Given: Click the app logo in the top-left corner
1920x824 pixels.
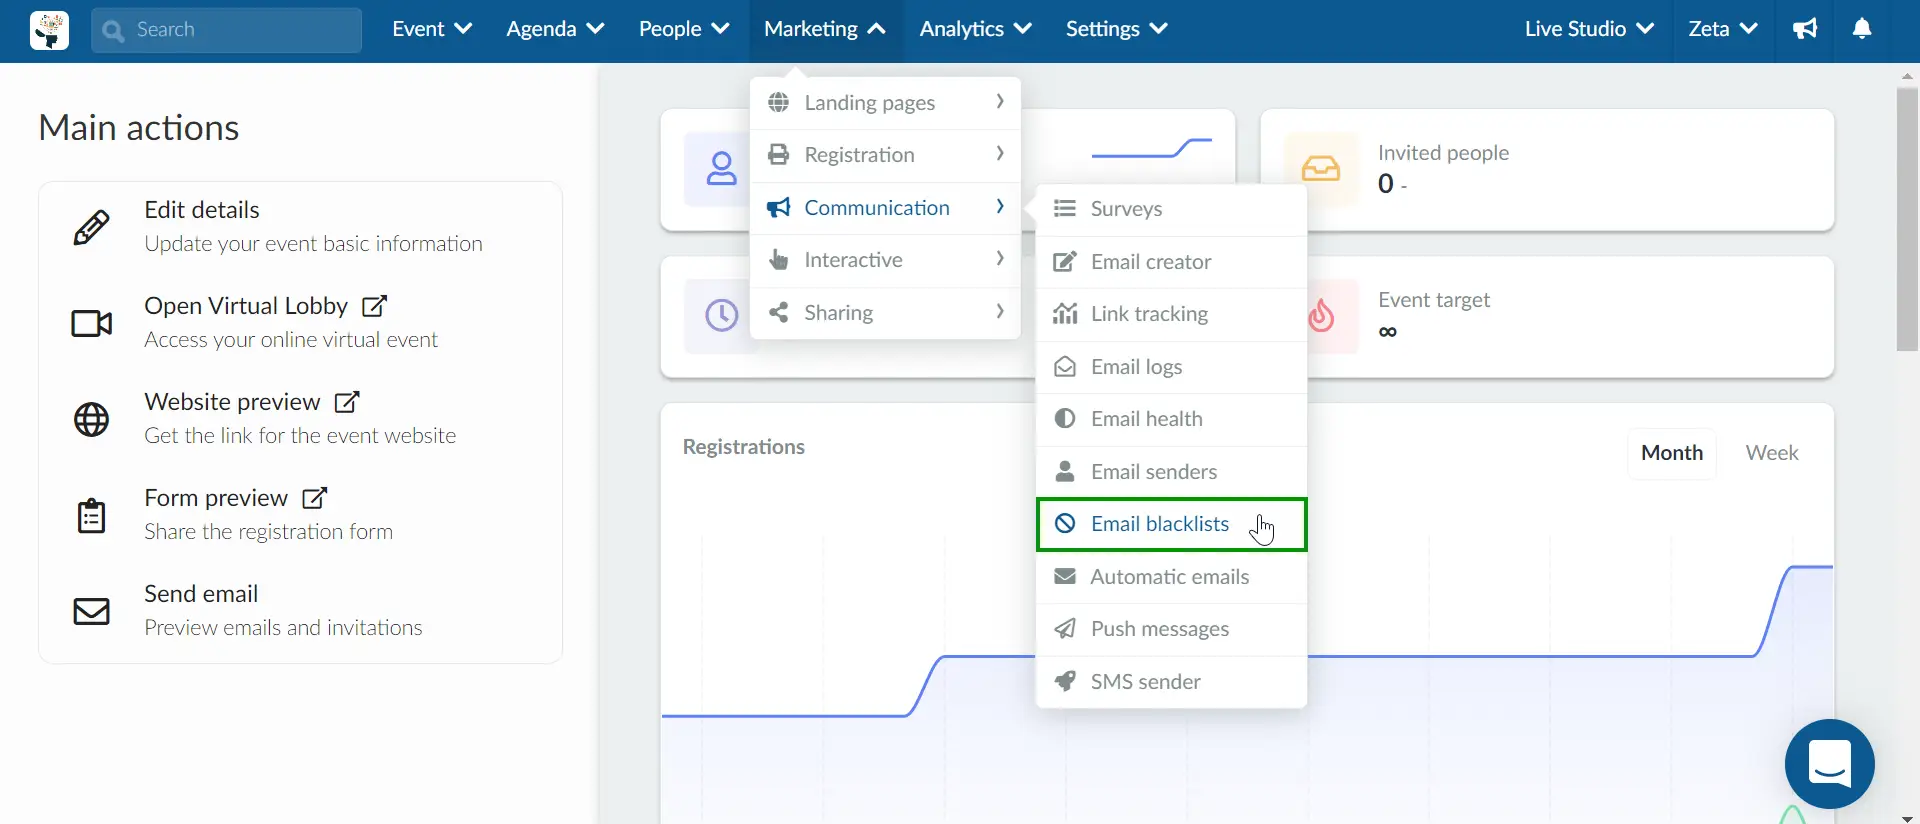Looking at the screenshot, I should pyautogui.click(x=49, y=31).
